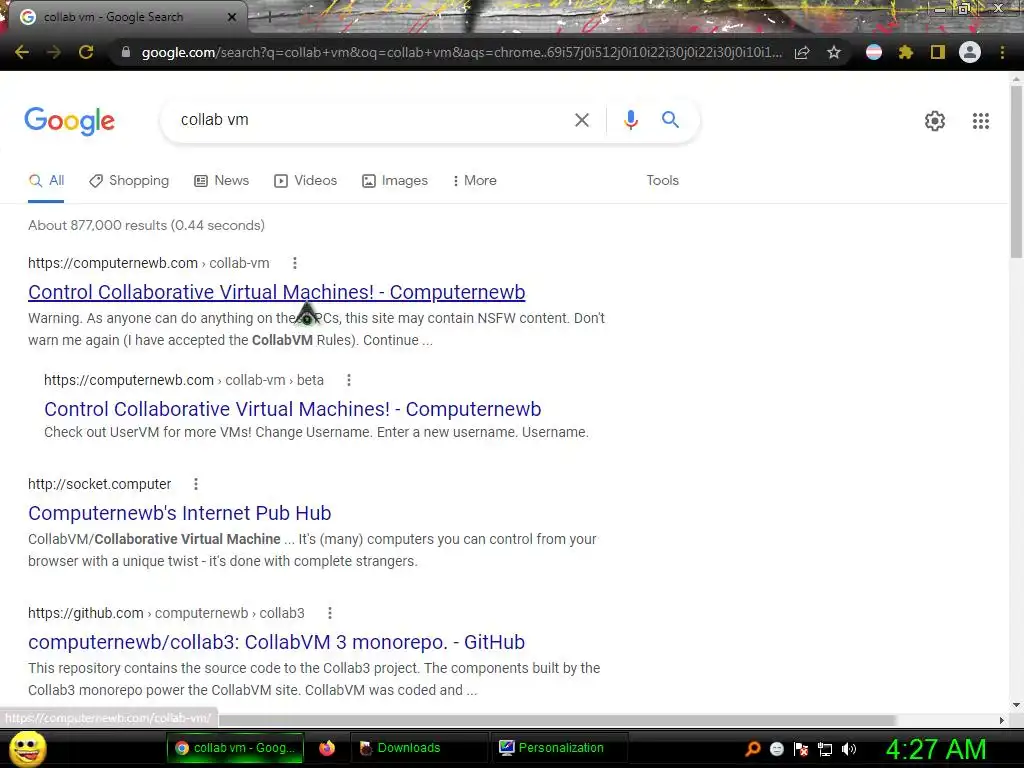Open the volume speaker tray icon
1024x768 pixels.
849,749
